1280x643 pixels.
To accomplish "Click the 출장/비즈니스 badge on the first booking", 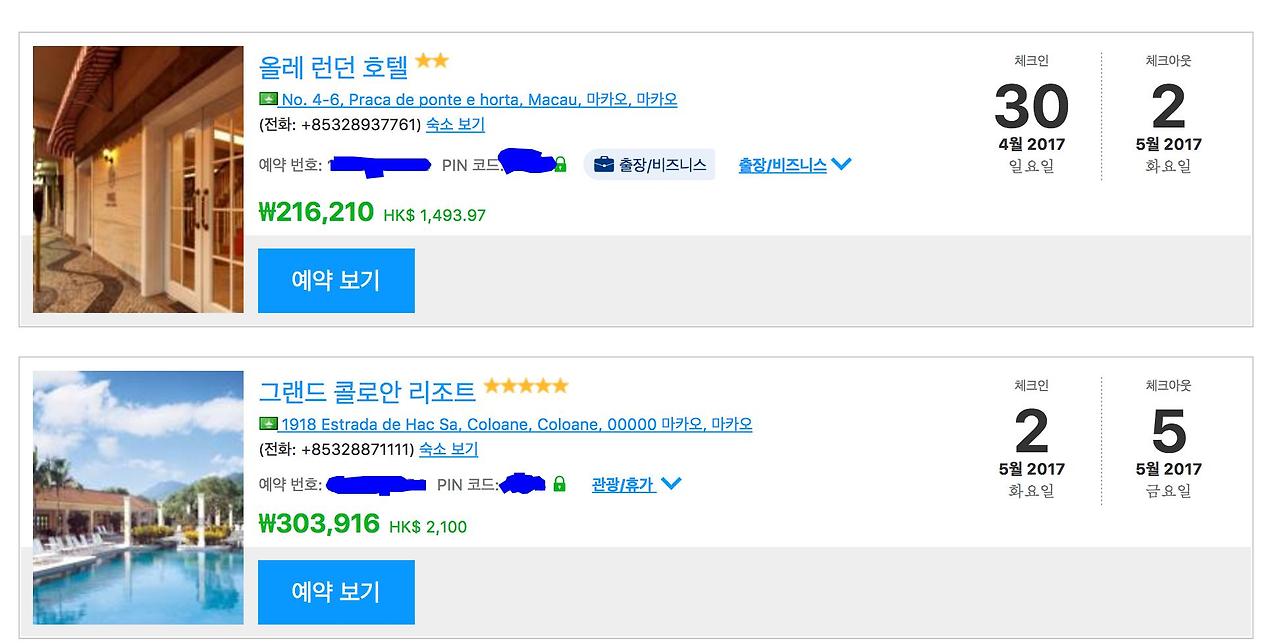I will click(650, 163).
